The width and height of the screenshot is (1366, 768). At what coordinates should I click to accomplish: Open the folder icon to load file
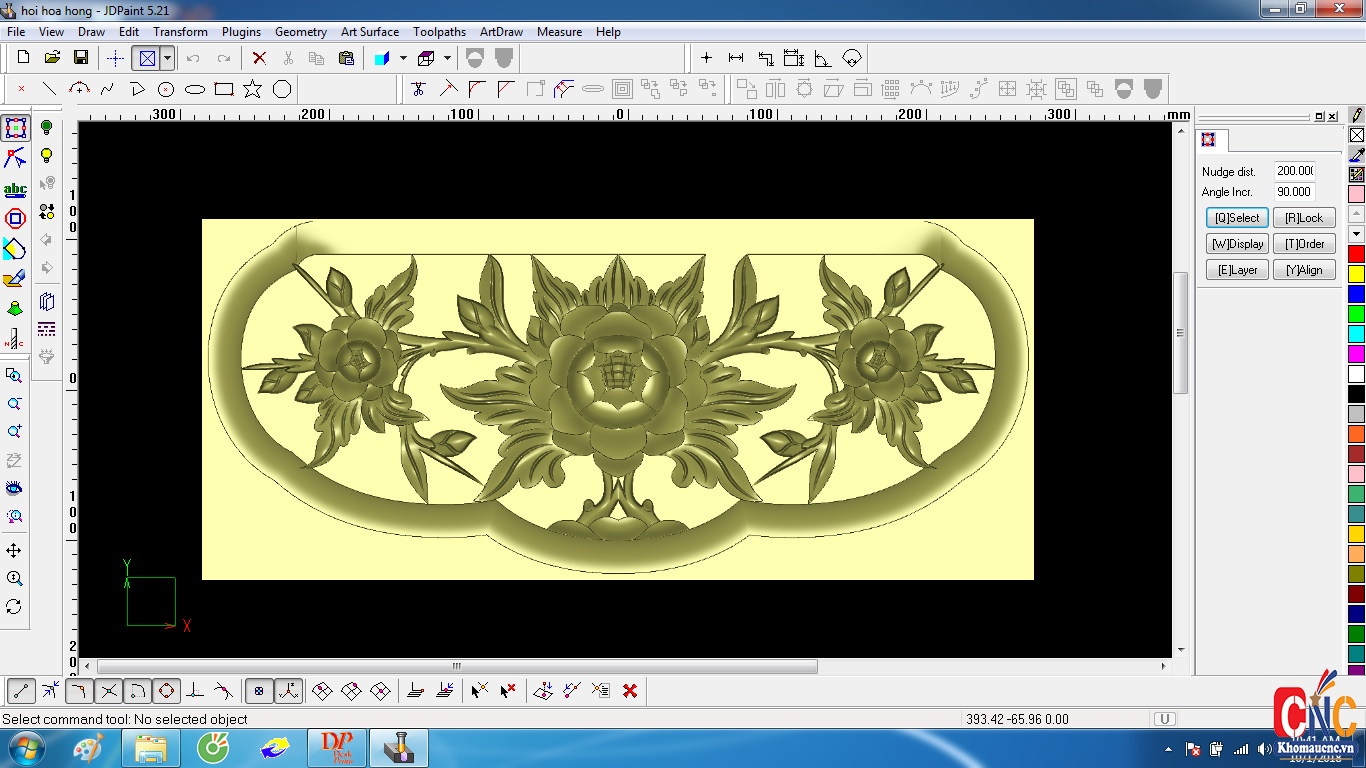[x=52, y=58]
